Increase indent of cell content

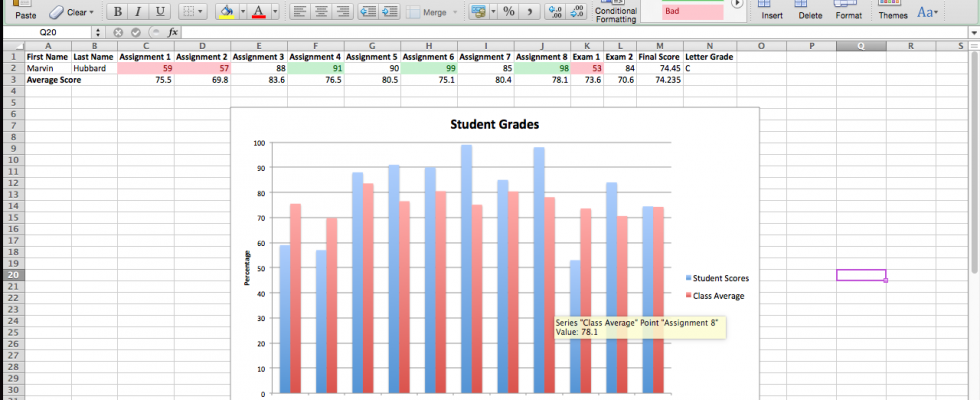(390, 12)
